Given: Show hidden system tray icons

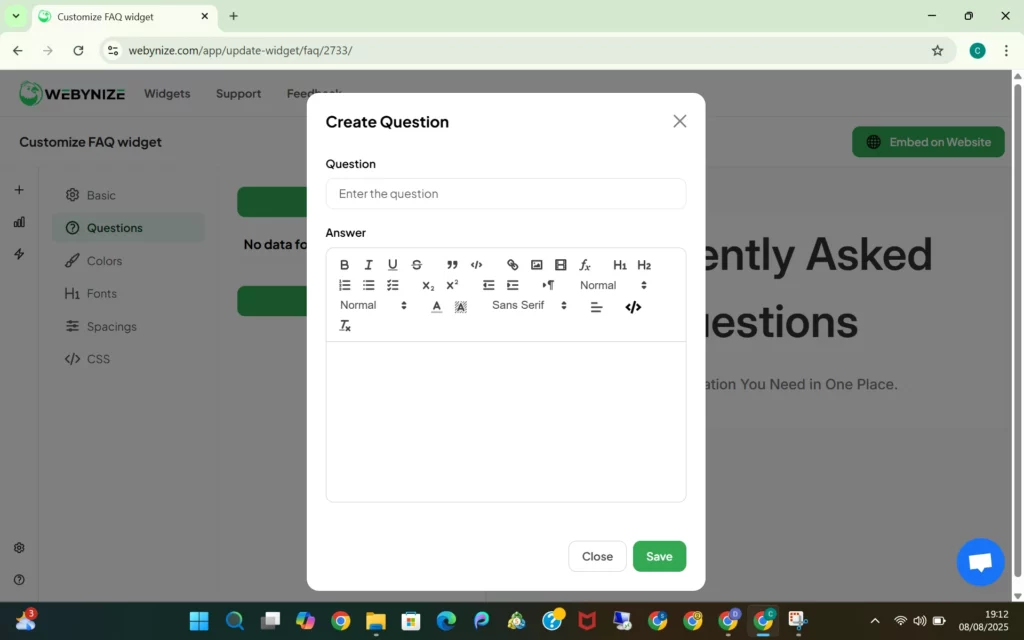Looking at the screenshot, I should point(874,620).
